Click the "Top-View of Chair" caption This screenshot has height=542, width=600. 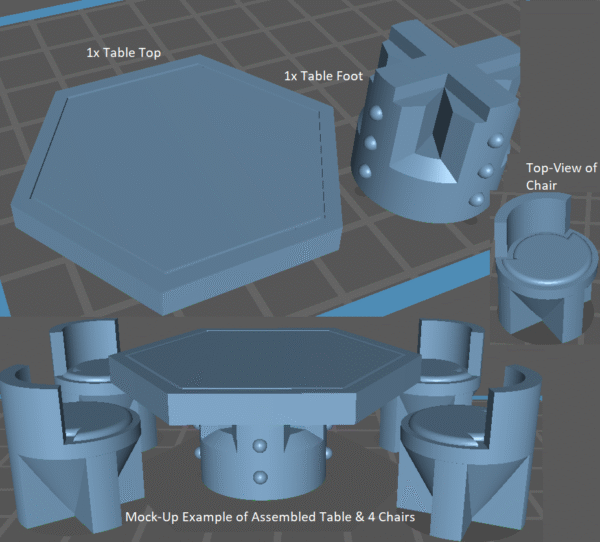click(560, 177)
